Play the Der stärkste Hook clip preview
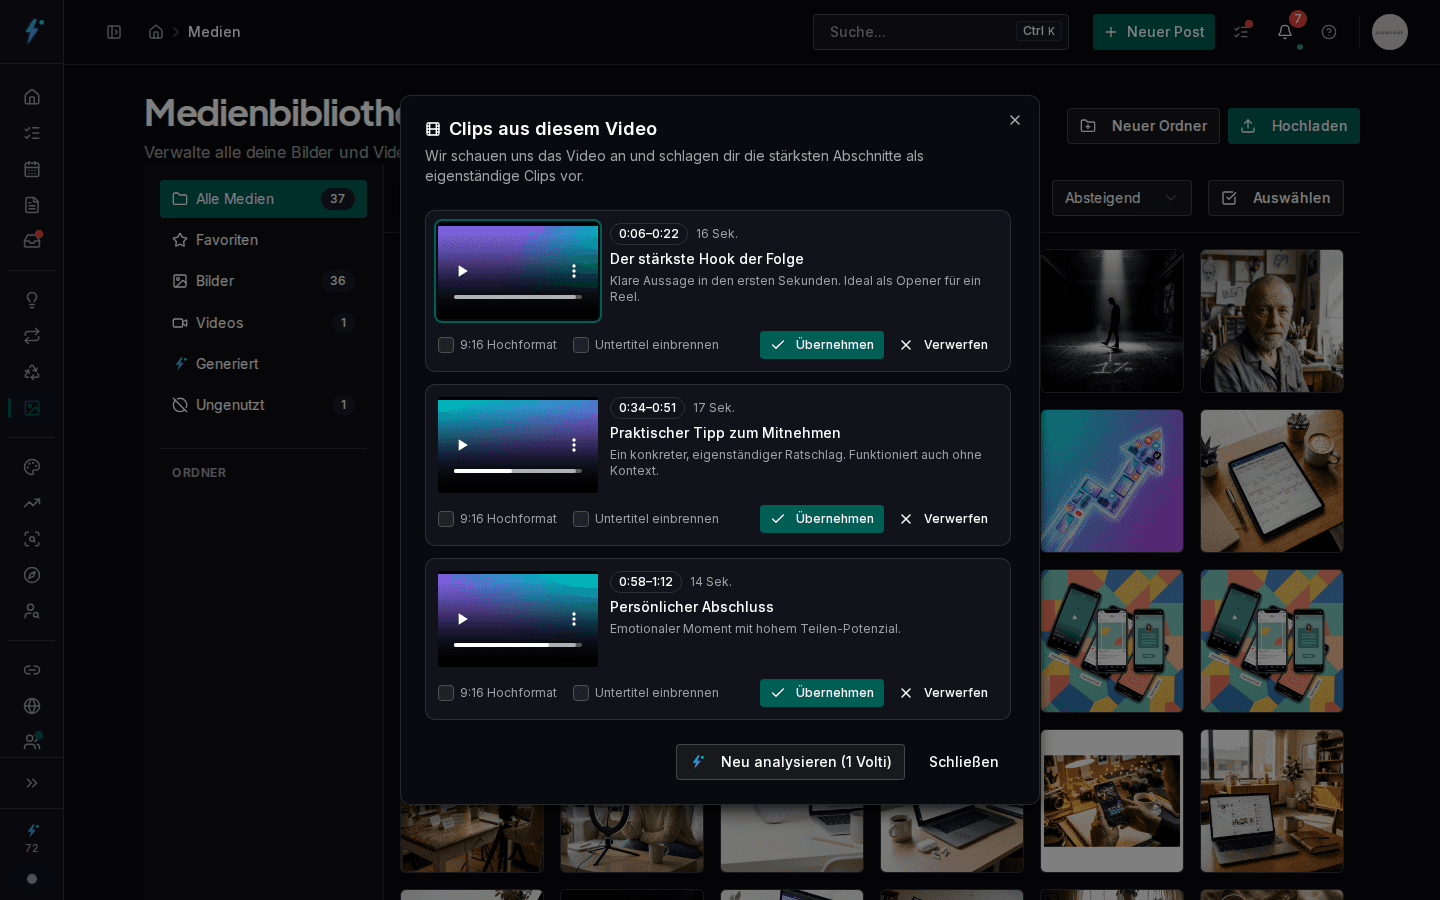 [x=462, y=271]
